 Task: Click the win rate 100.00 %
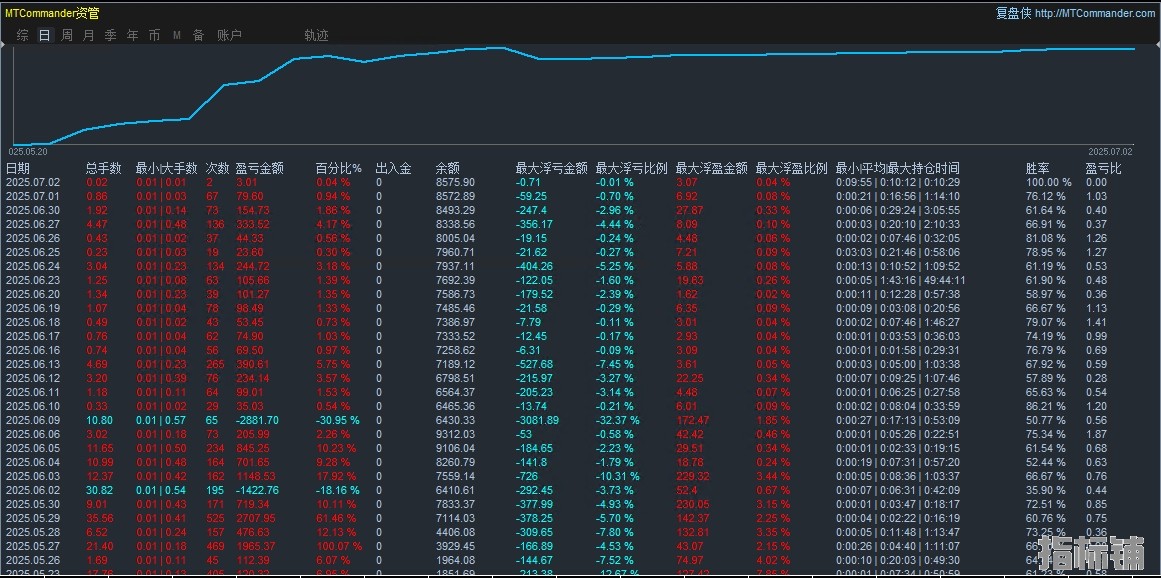(1048, 182)
